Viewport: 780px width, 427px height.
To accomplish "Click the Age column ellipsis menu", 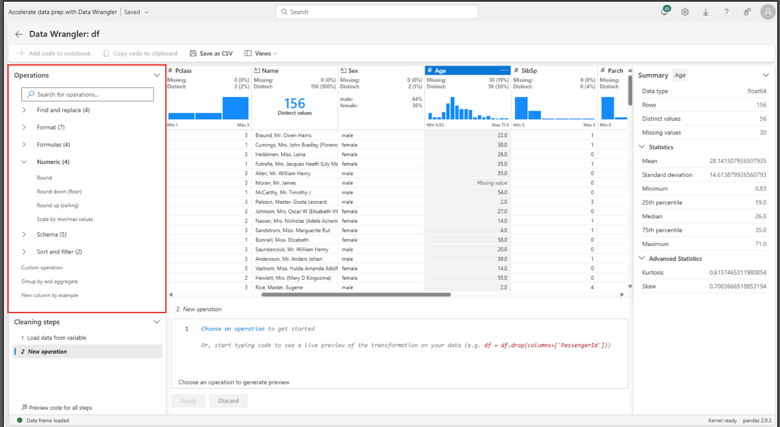I will coord(503,71).
